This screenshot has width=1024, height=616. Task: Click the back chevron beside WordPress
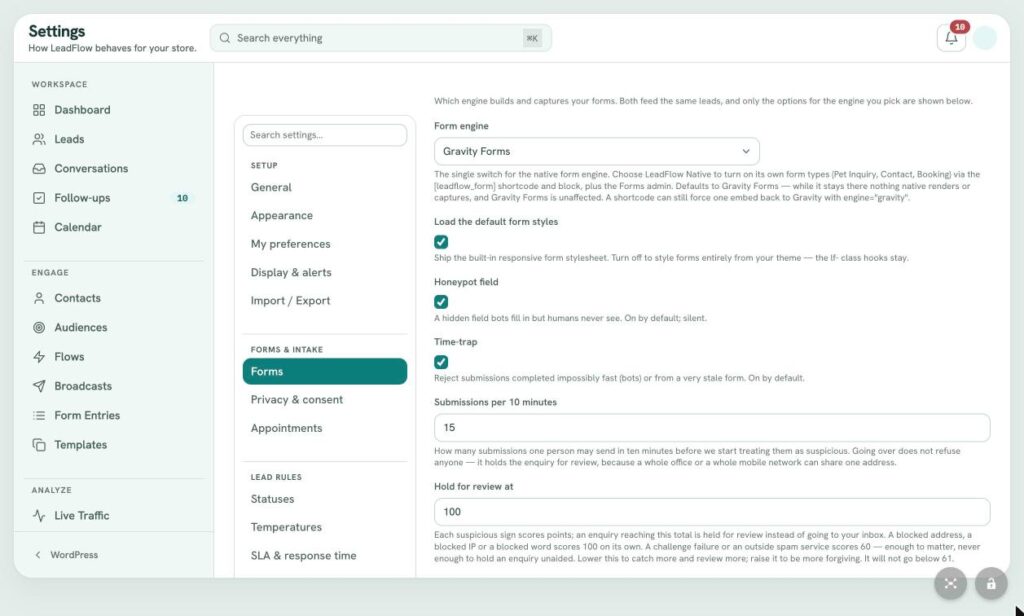click(x=38, y=555)
